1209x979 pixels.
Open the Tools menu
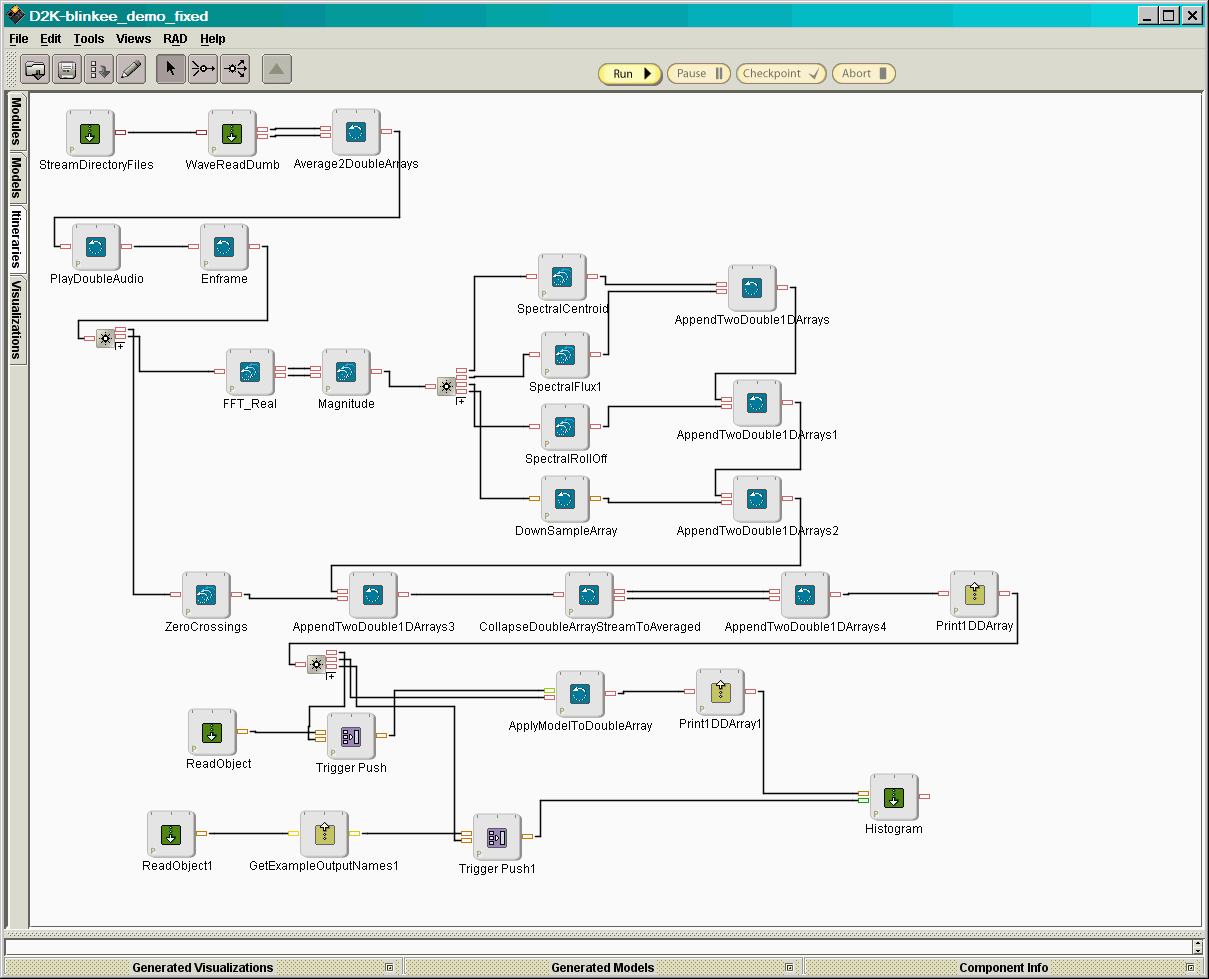coord(89,39)
